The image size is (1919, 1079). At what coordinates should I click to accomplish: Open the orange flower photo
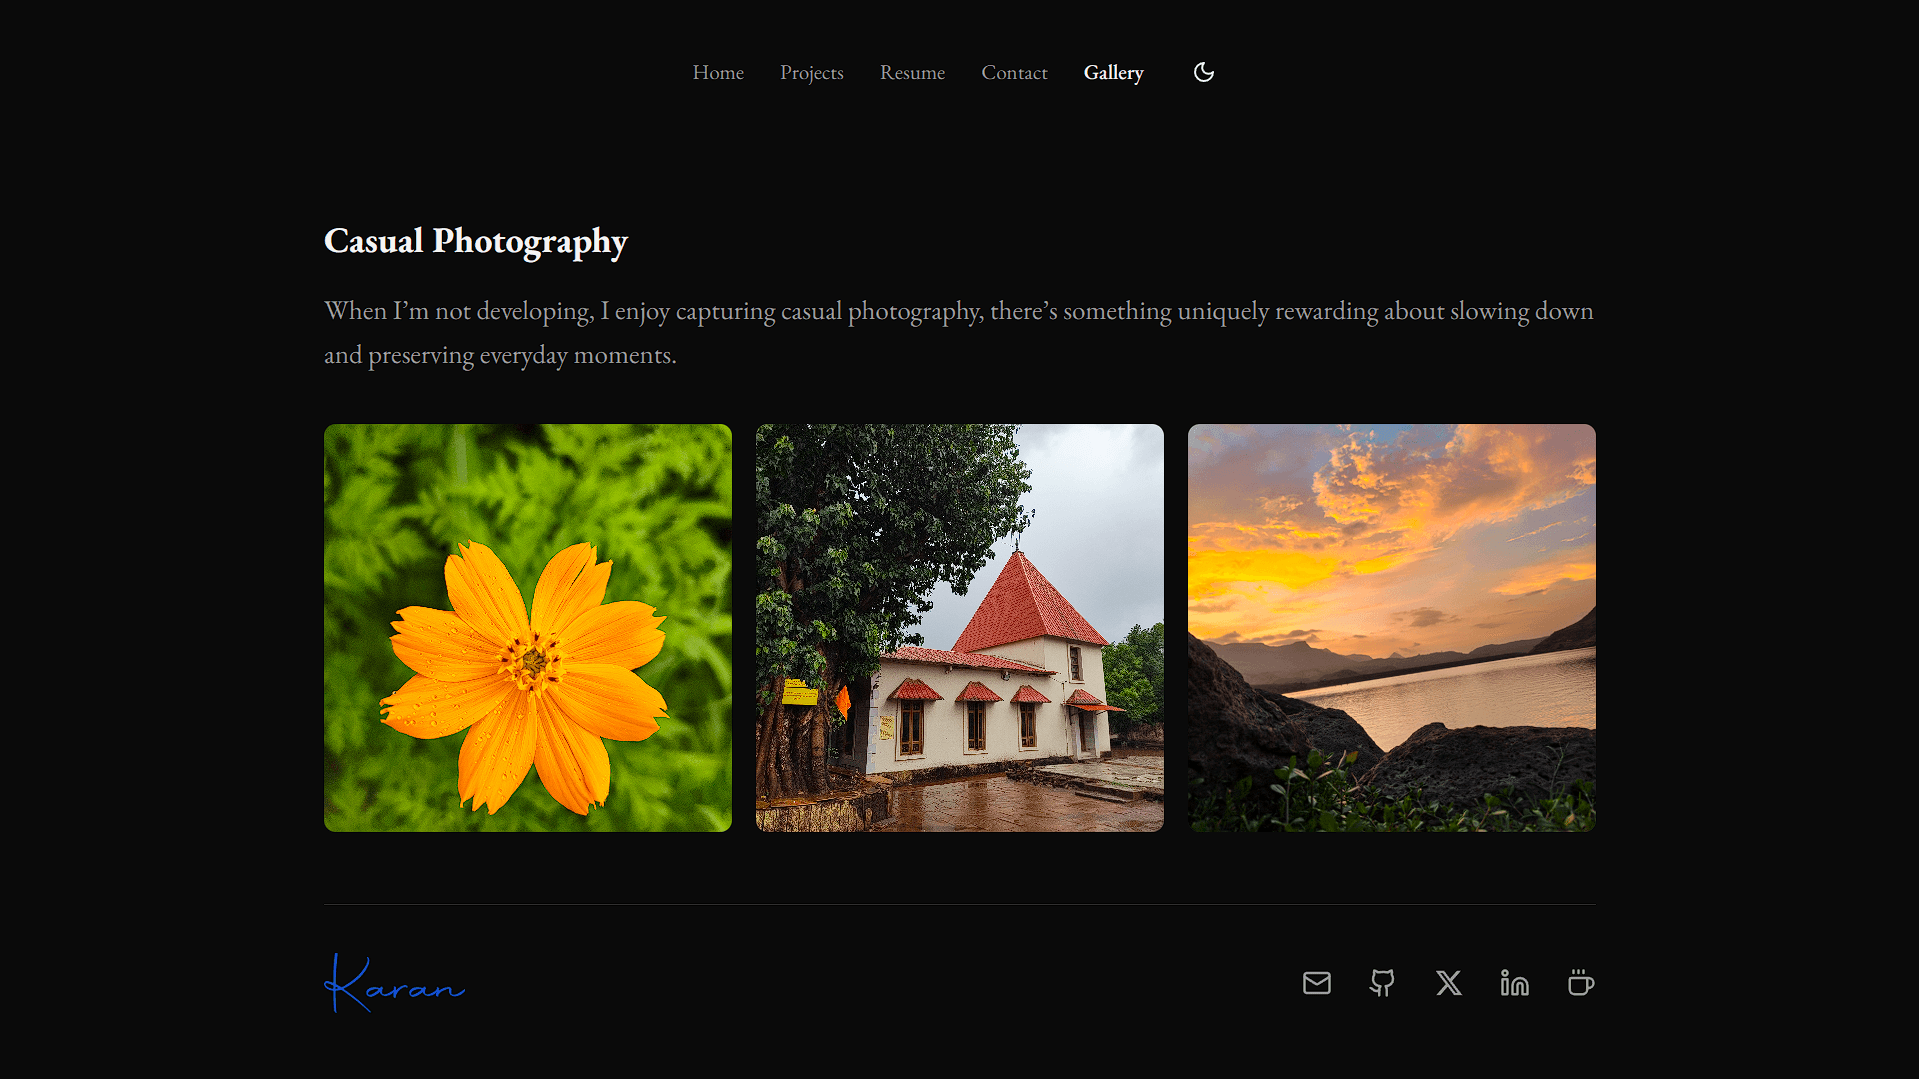[527, 627]
